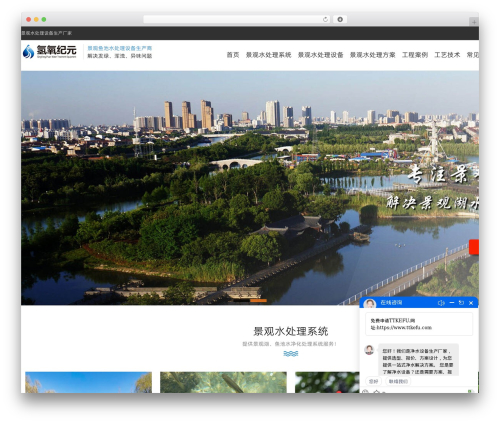Click the blue tagline 景观鱼池水处理设备生产商
500x423 pixels.
120,48
